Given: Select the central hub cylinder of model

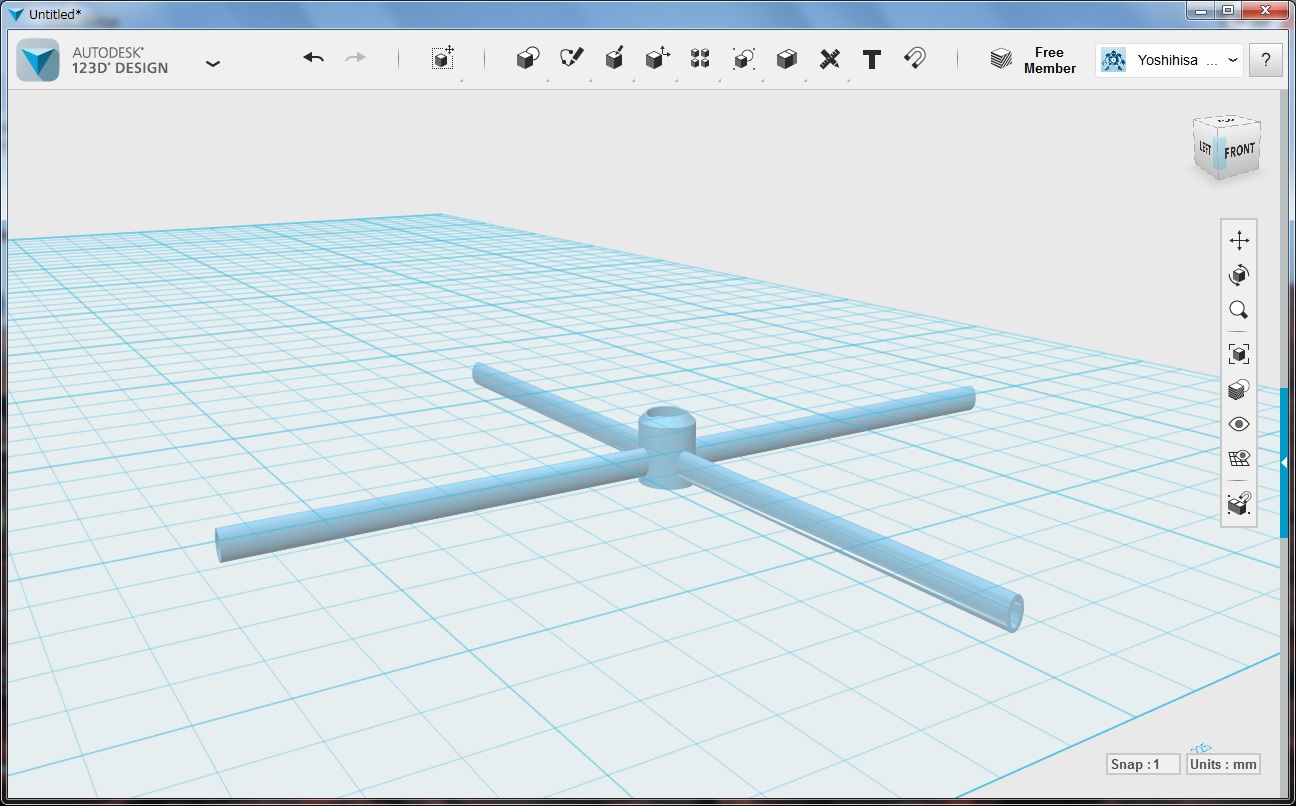Looking at the screenshot, I should 667,447.
